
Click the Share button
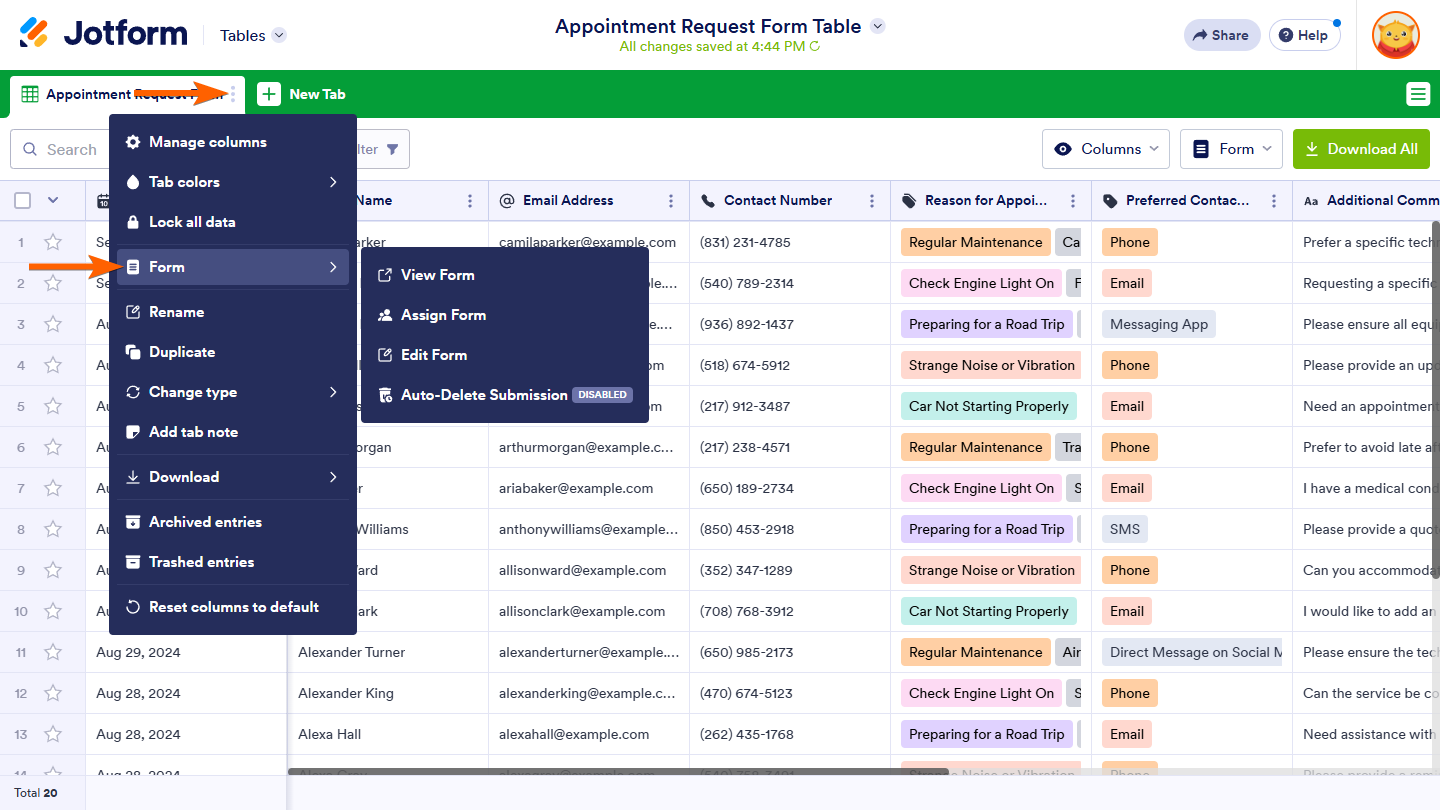1220,35
